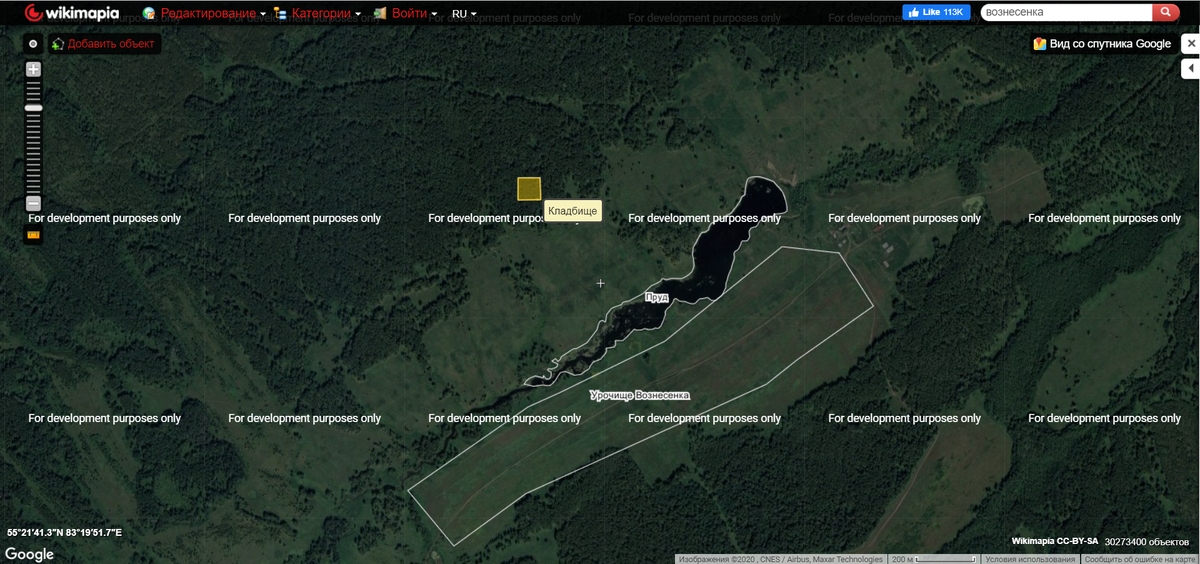The width and height of the screenshot is (1200, 564).
Task: Select the yellow Кладбище polygon on map
Action: click(x=529, y=188)
